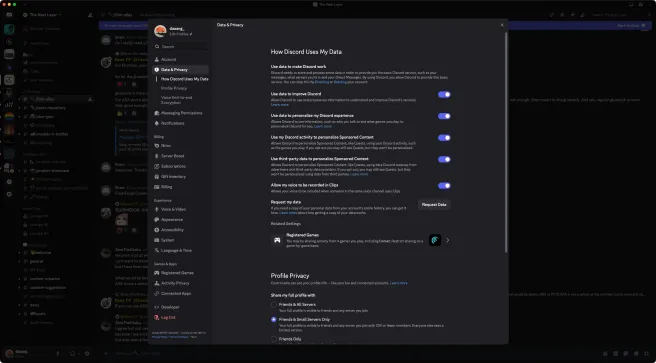Screen dimensions: 656x363
Task: Click the Comet game thumbnail
Action: click(435, 240)
